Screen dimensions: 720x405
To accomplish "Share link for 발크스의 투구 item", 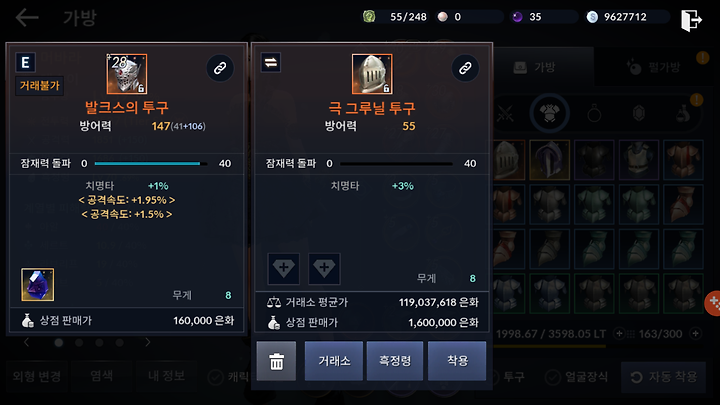I will point(220,68).
